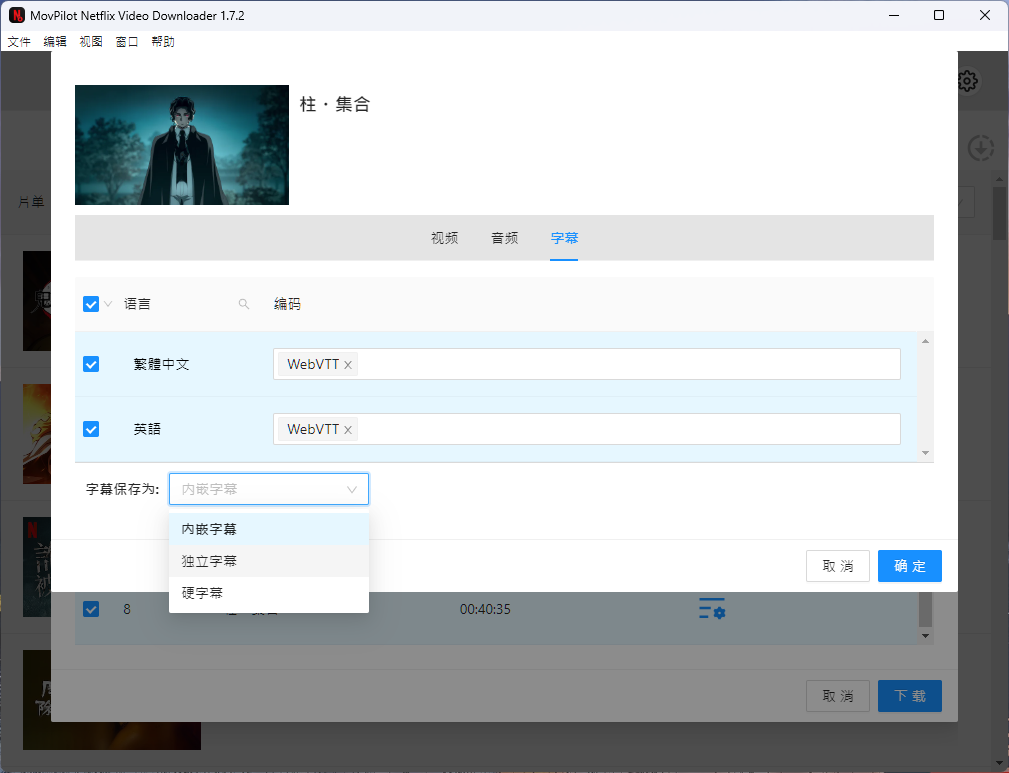Choose 独立字幕 from the dropdown list
1009x773 pixels.
[209, 561]
